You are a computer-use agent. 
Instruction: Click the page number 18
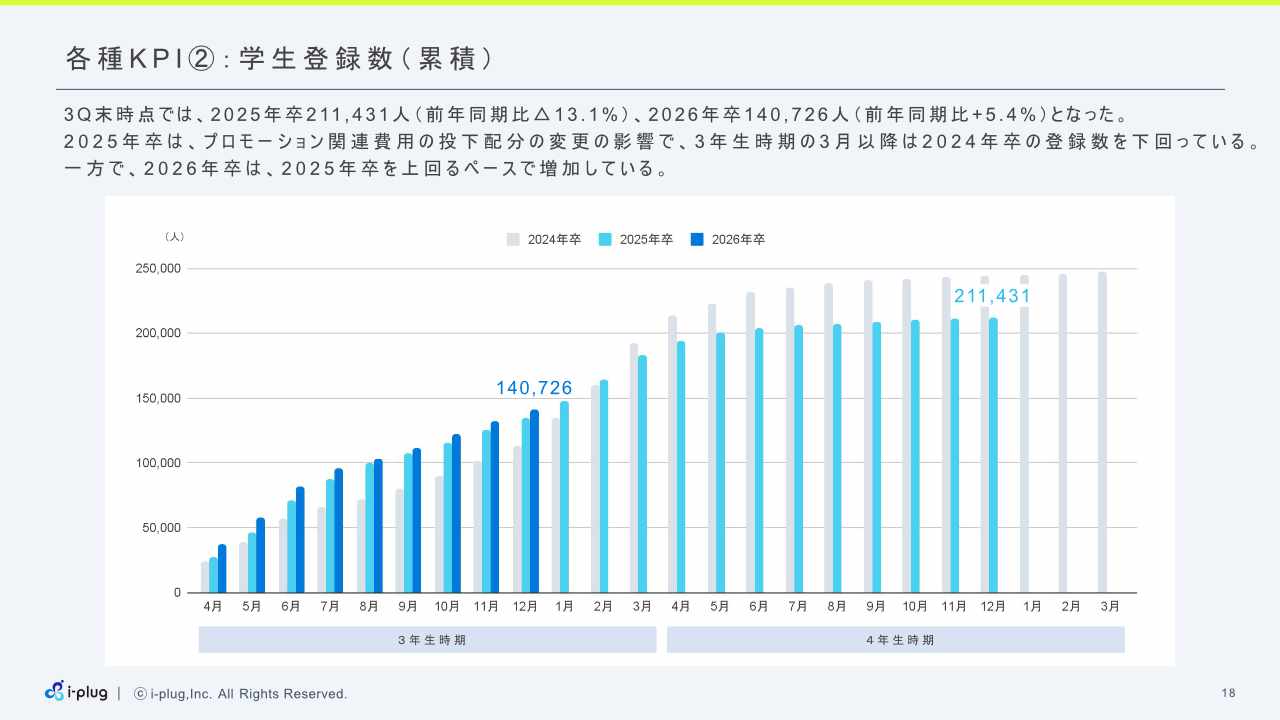[1229, 693]
